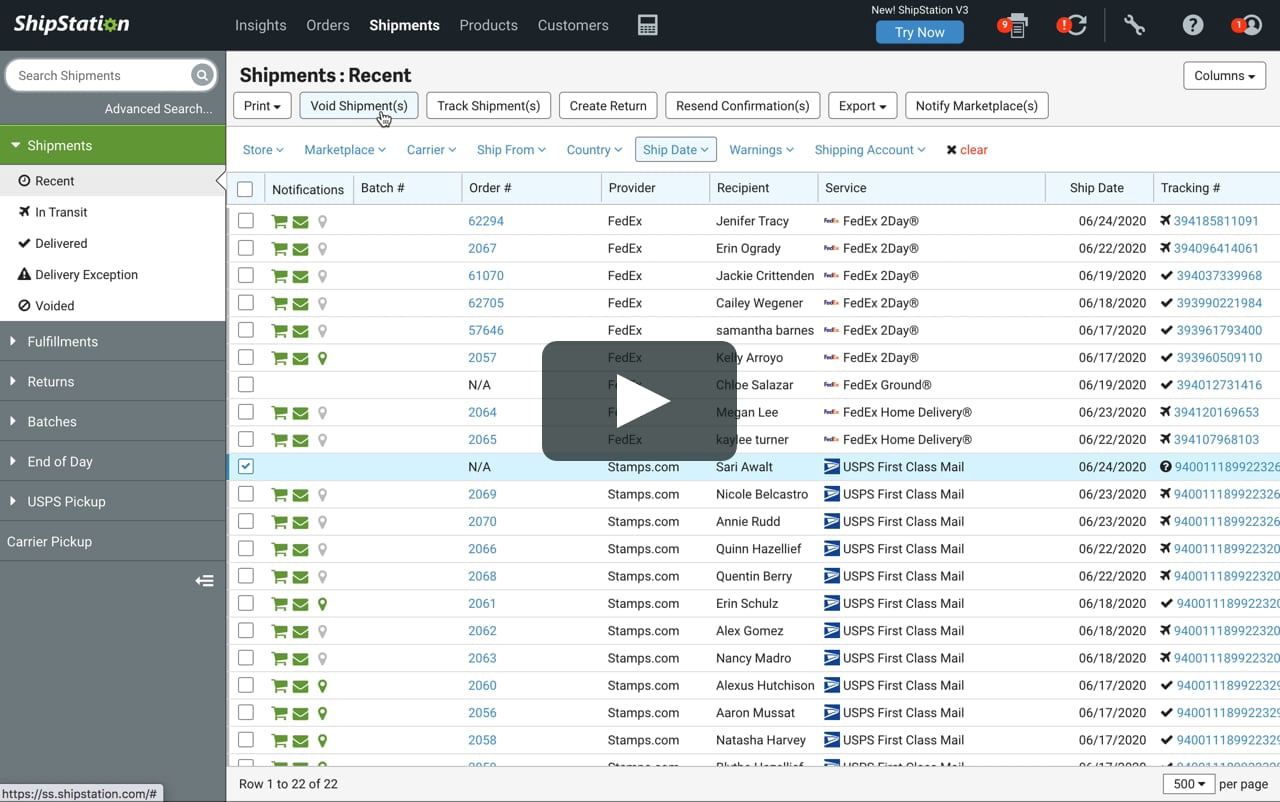Click the USPS icon in Sari Awalt row

831,467
